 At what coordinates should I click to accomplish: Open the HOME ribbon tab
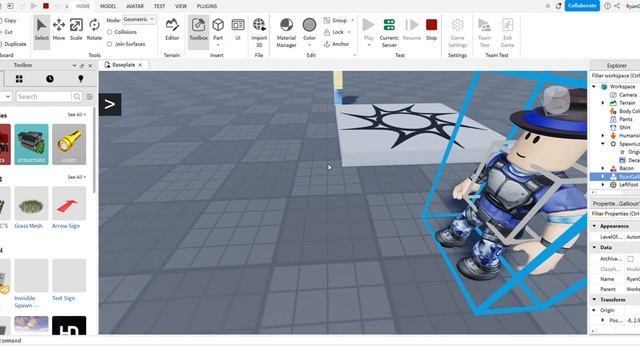[83, 6]
